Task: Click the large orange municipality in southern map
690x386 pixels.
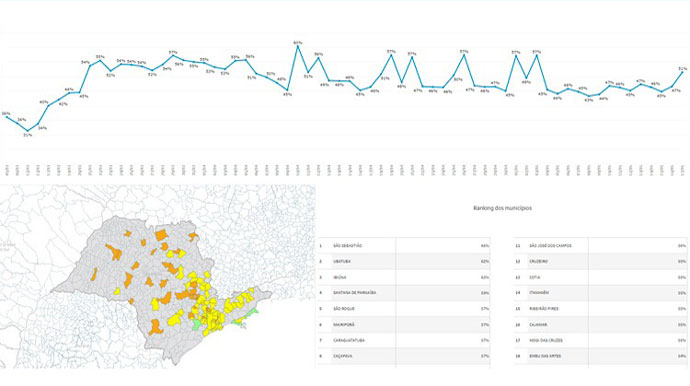Action: (x=155, y=327)
